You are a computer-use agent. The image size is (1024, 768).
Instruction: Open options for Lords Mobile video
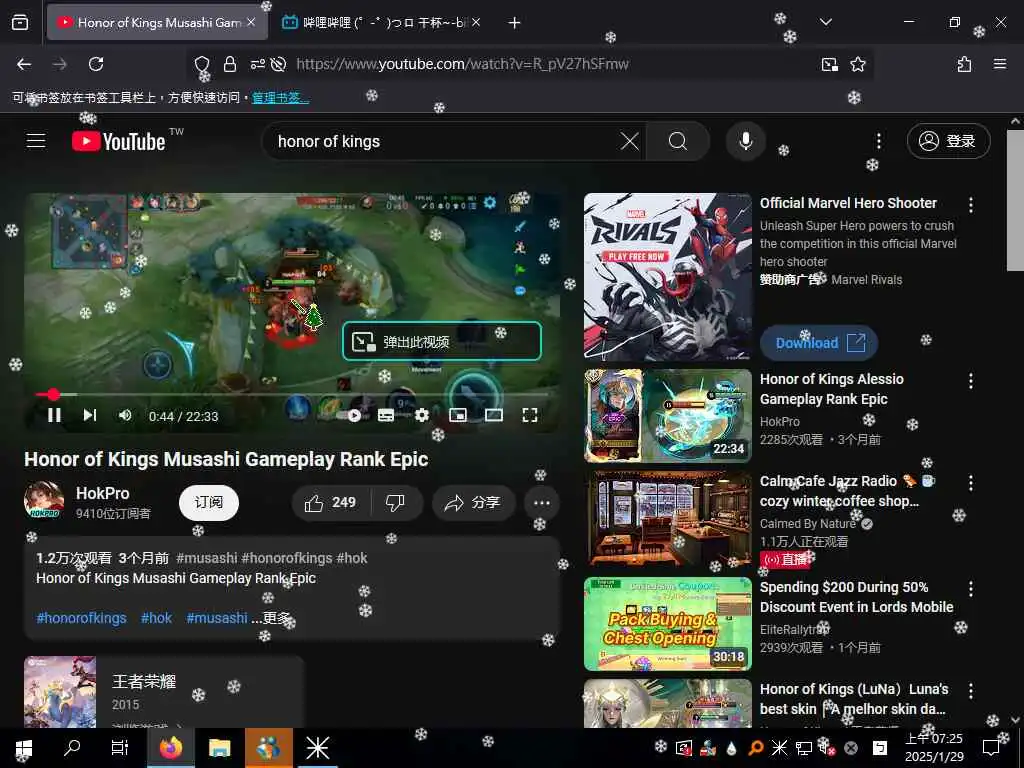point(971,589)
